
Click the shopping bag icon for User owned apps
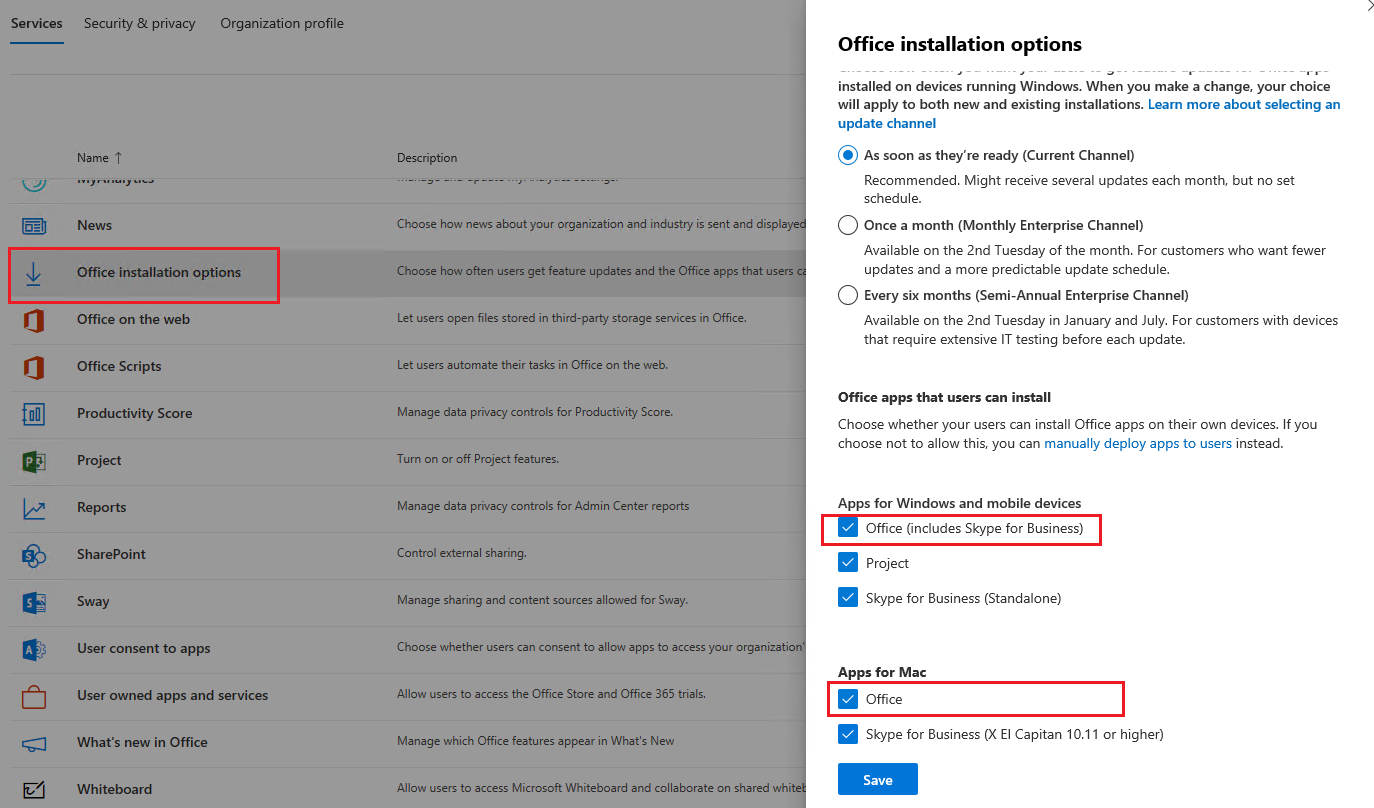coord(34,696)
